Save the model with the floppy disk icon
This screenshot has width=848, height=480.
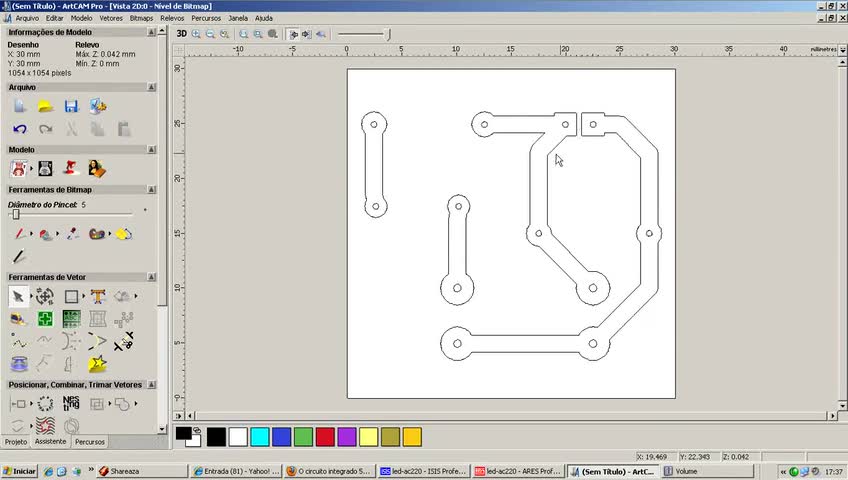(x=71, y=106)
